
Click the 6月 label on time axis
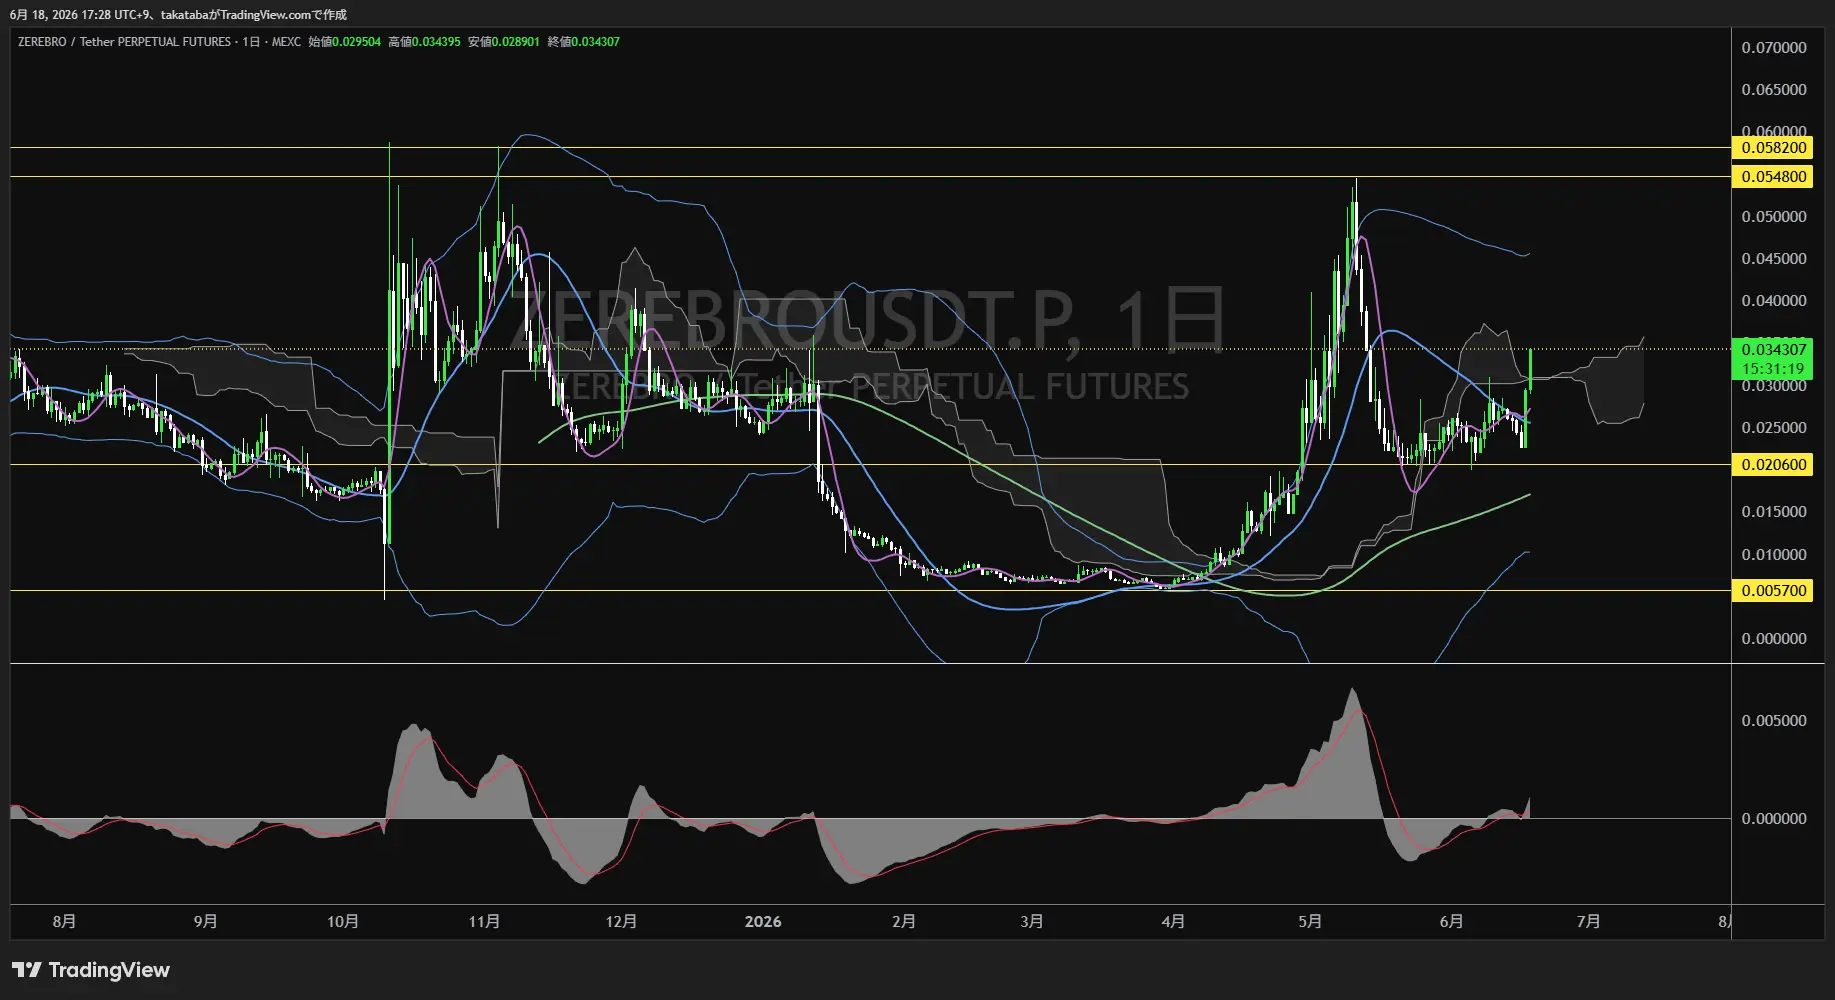coord(1451,921)
